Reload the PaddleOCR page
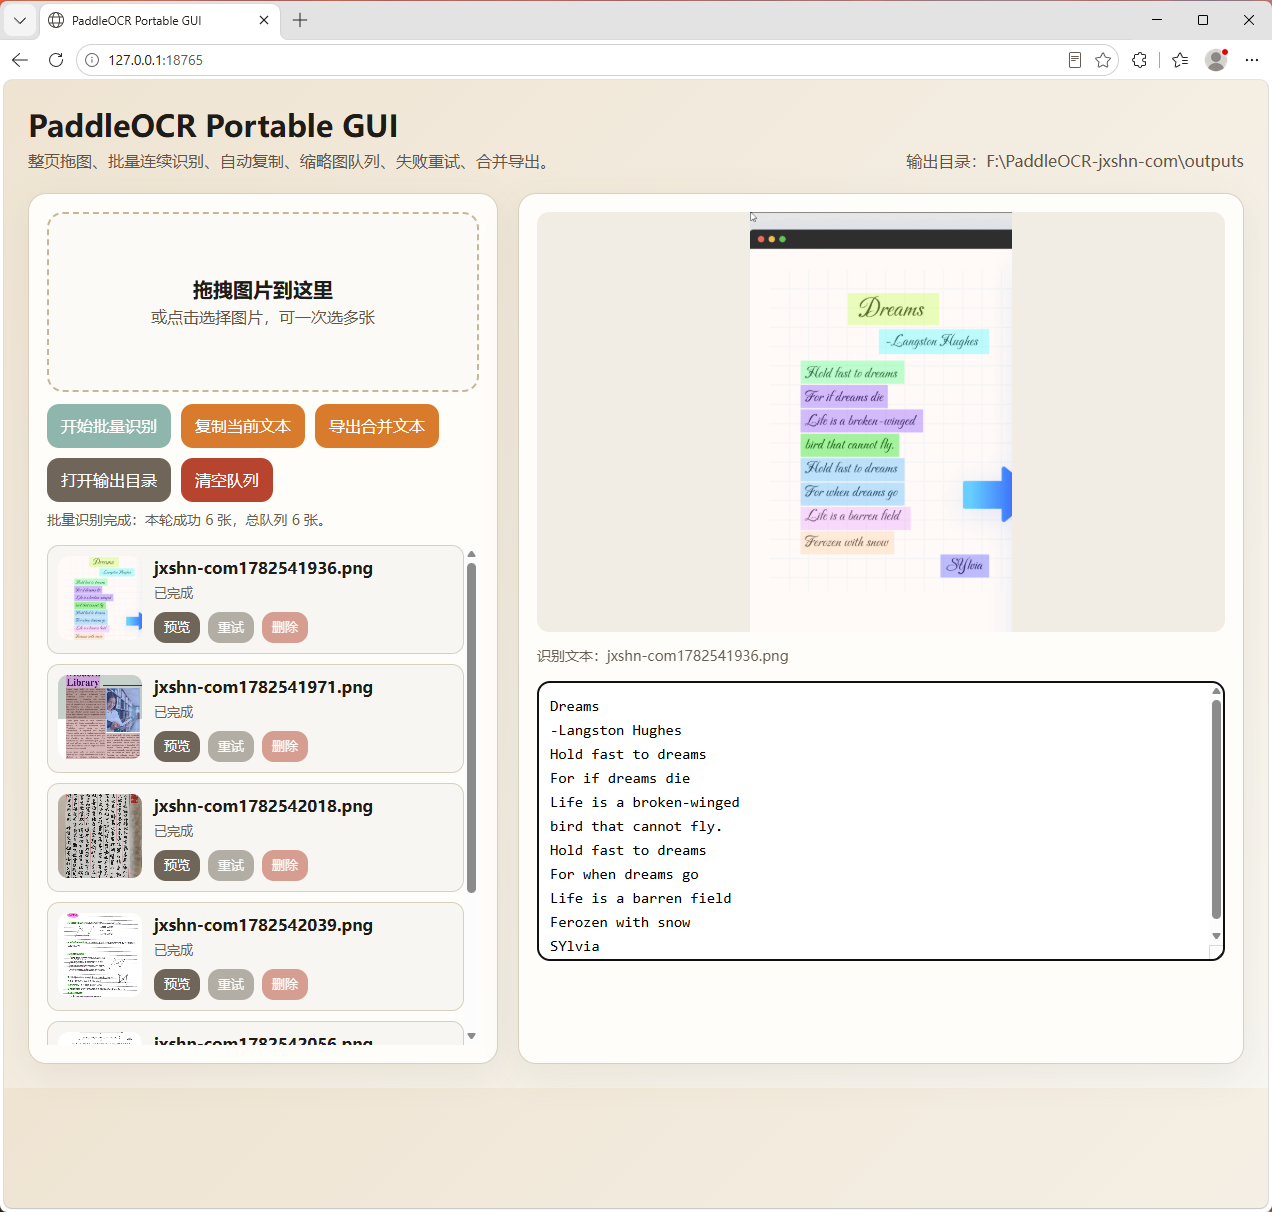1272x1212 pixels. [x=56, y=60]
